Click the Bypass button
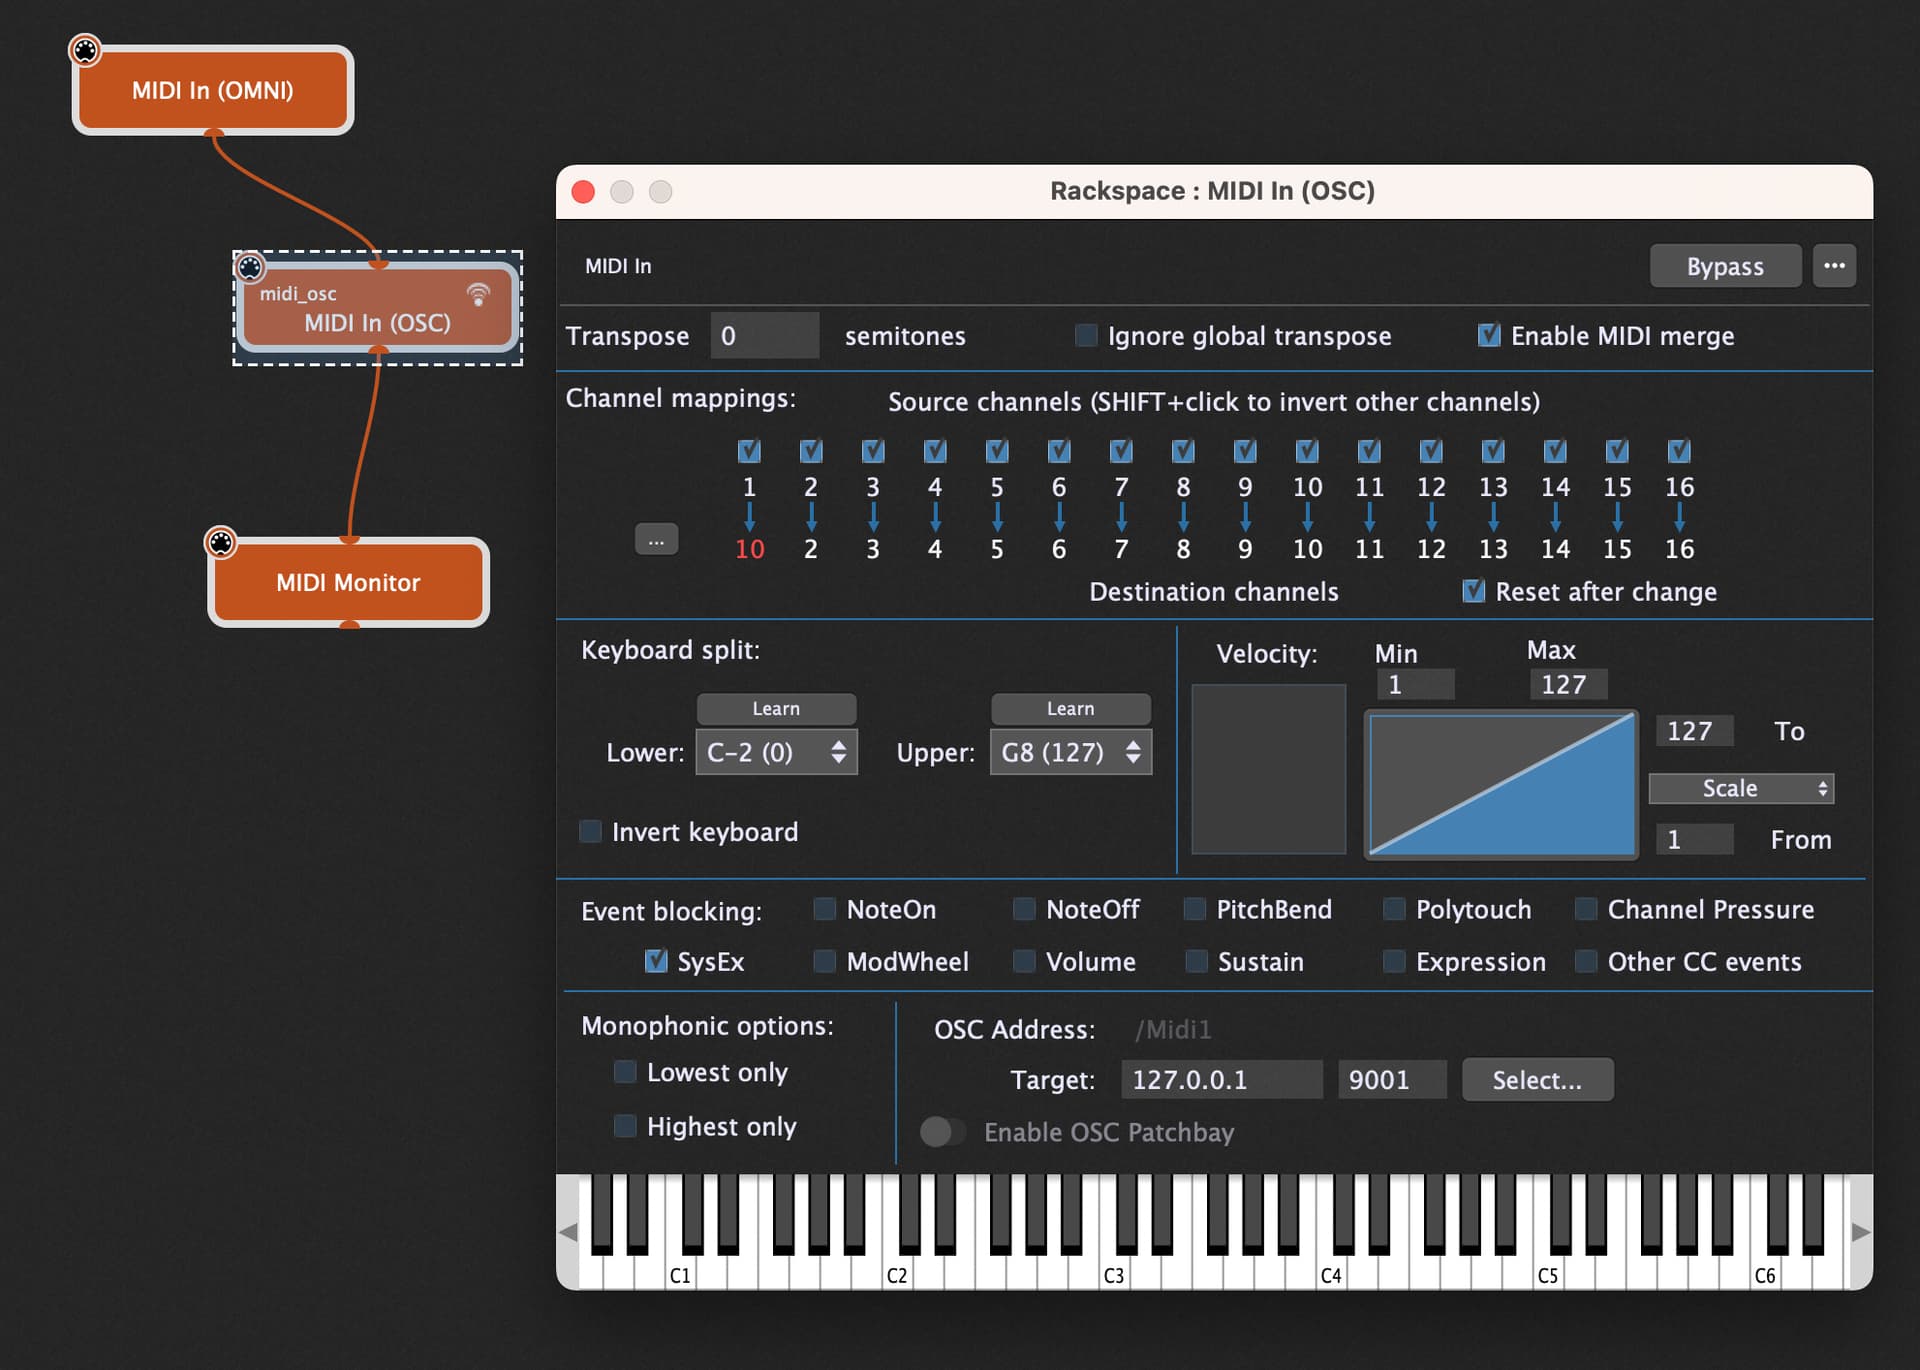Screen dimensions: 1920x1370 1725,266
